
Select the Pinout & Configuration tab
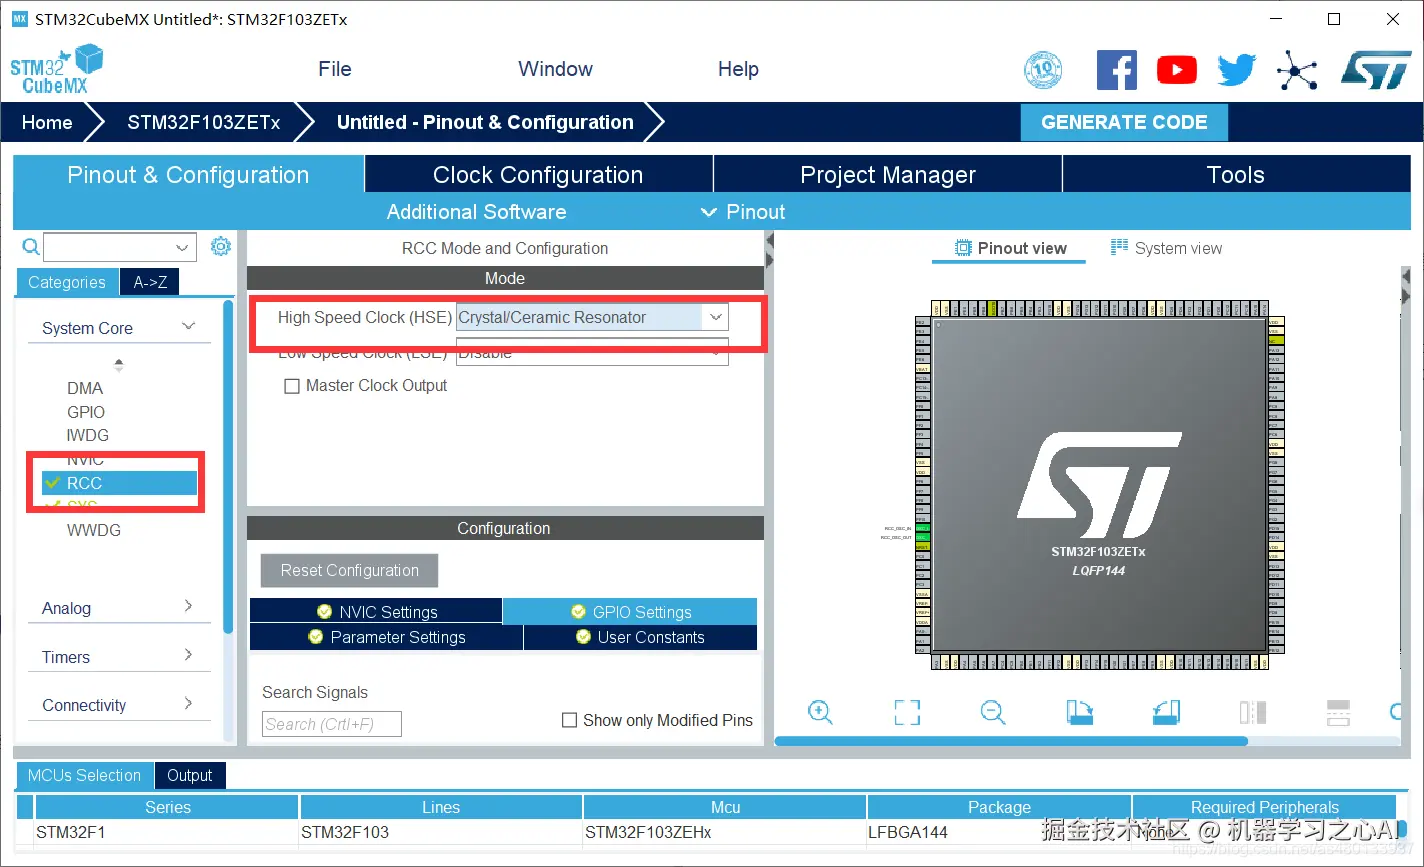[188, 174]
